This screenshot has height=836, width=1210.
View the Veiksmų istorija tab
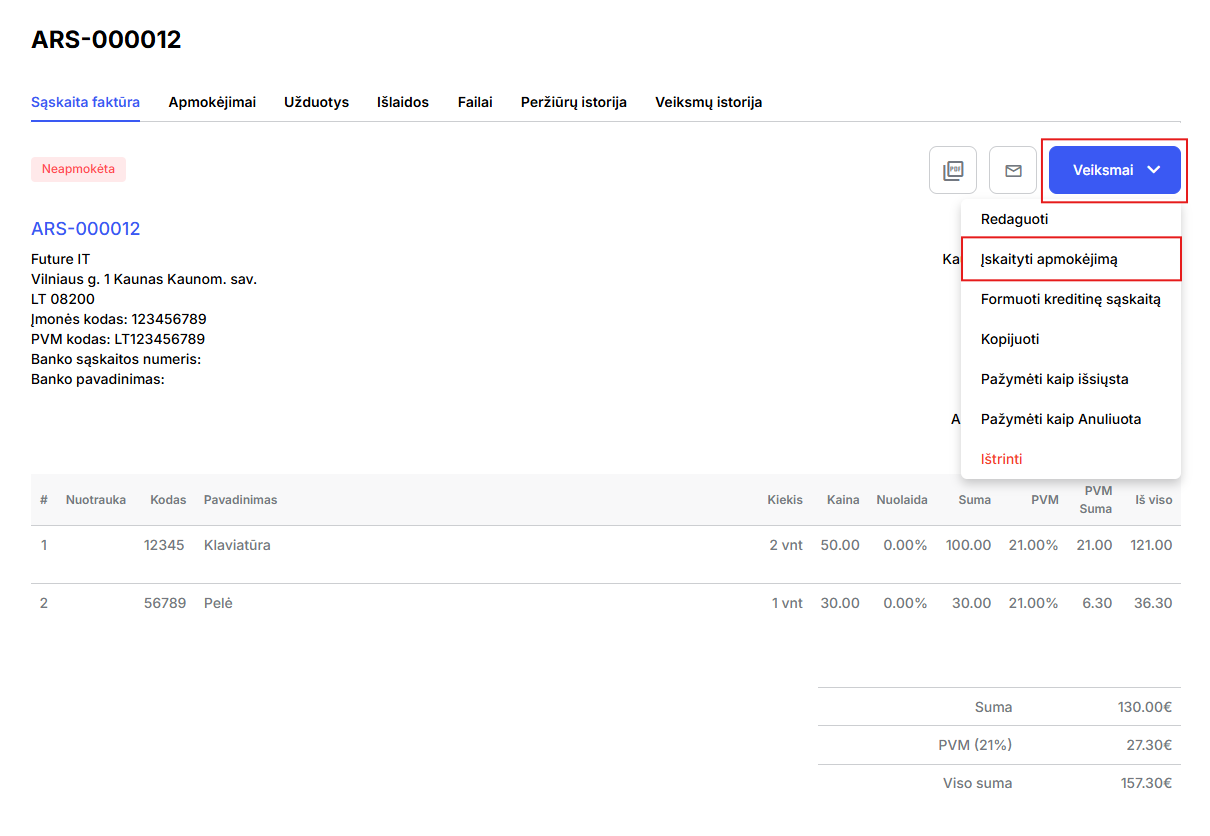pyautogui.click(x=709, y=102)
